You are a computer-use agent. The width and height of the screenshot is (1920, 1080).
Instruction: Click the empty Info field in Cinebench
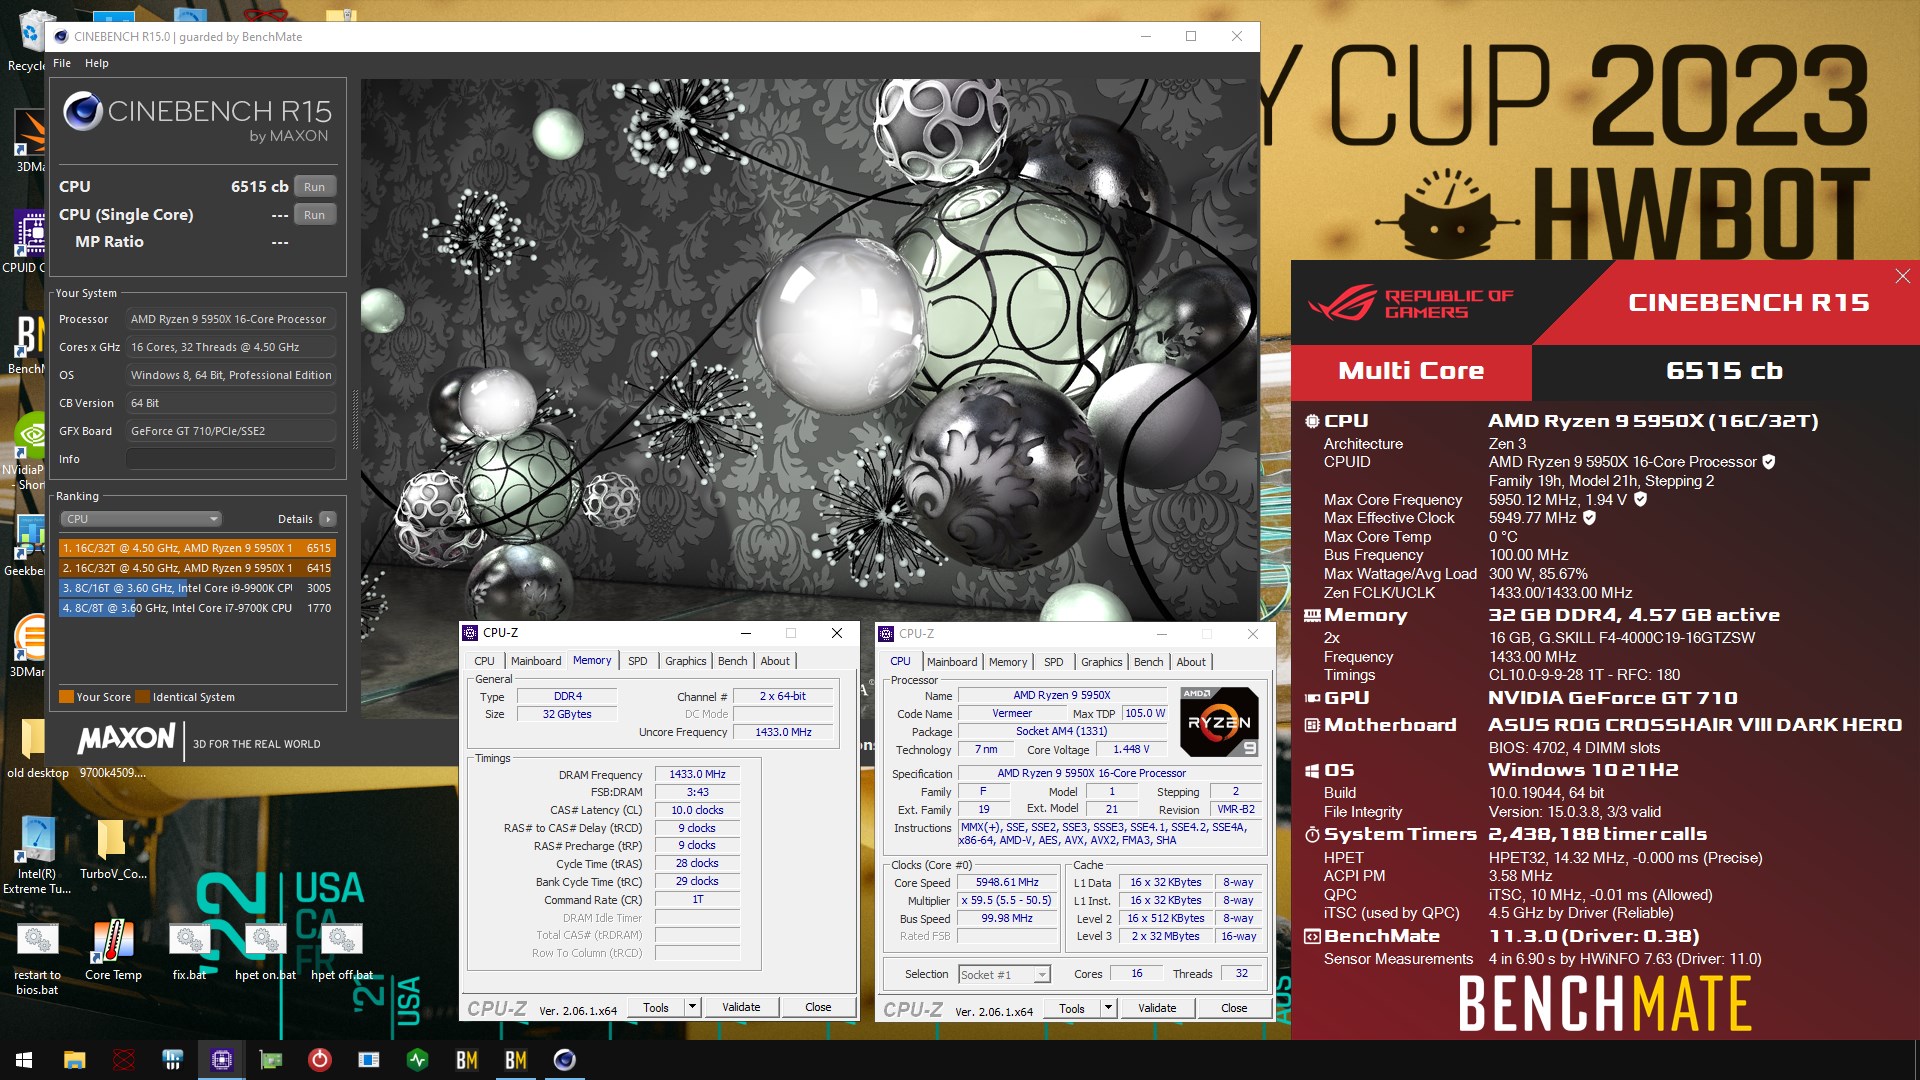(231, 459)
